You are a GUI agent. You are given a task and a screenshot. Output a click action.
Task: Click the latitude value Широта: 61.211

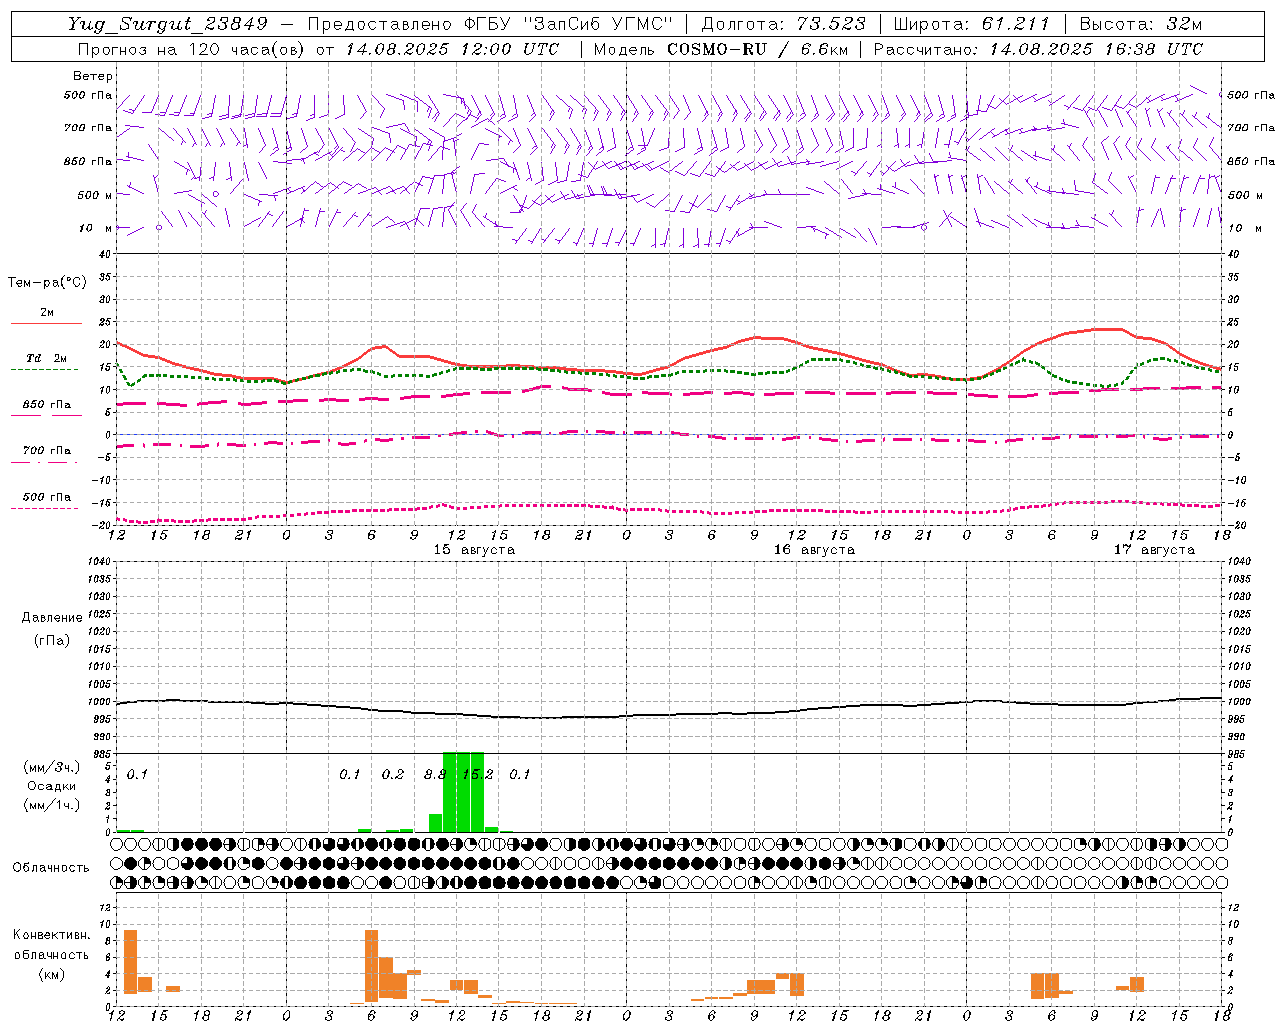tap(971, 24)
